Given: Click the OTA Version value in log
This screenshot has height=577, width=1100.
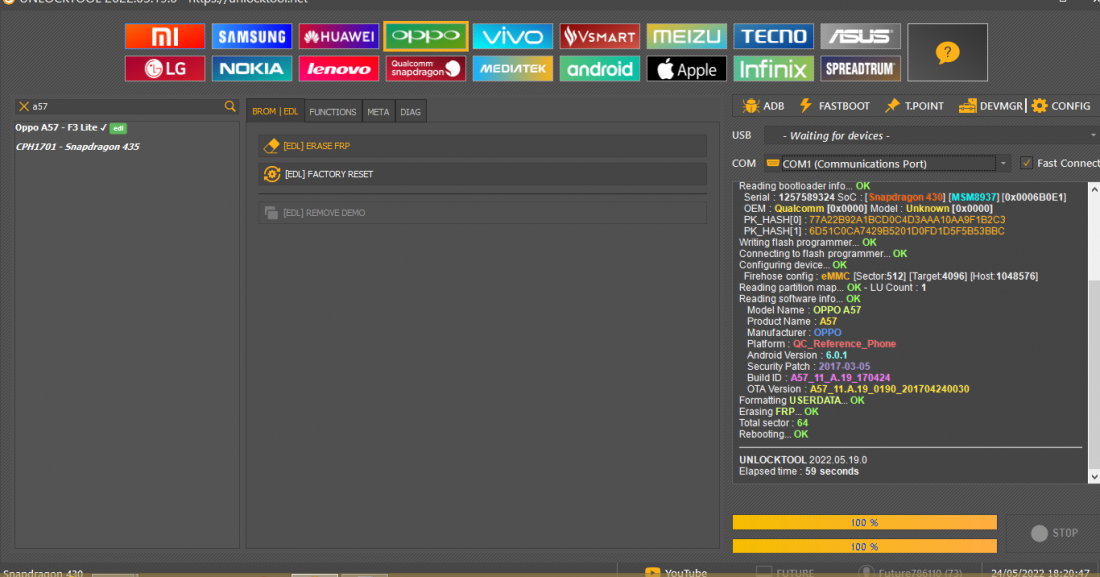Looking at the screenshot, I should click(x=890, y=389).
